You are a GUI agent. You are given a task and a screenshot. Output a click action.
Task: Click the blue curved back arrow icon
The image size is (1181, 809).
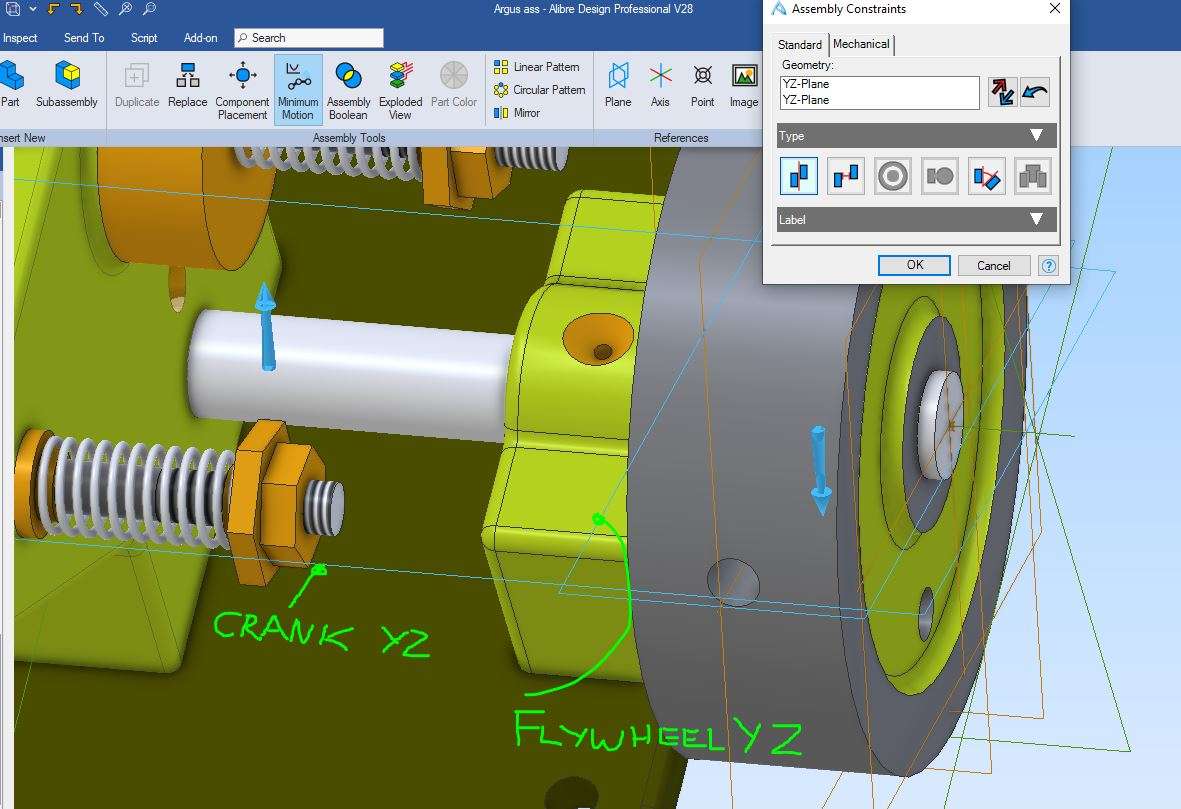pos(1035,93)
